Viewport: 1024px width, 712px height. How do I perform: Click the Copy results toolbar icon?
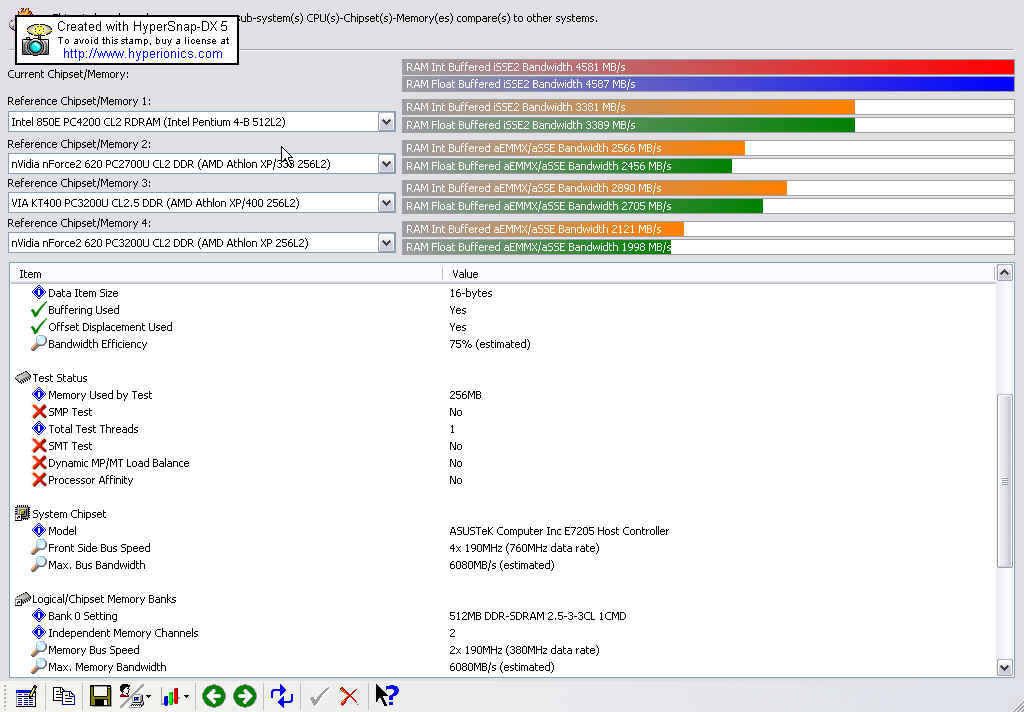click(x=63, y=696)
